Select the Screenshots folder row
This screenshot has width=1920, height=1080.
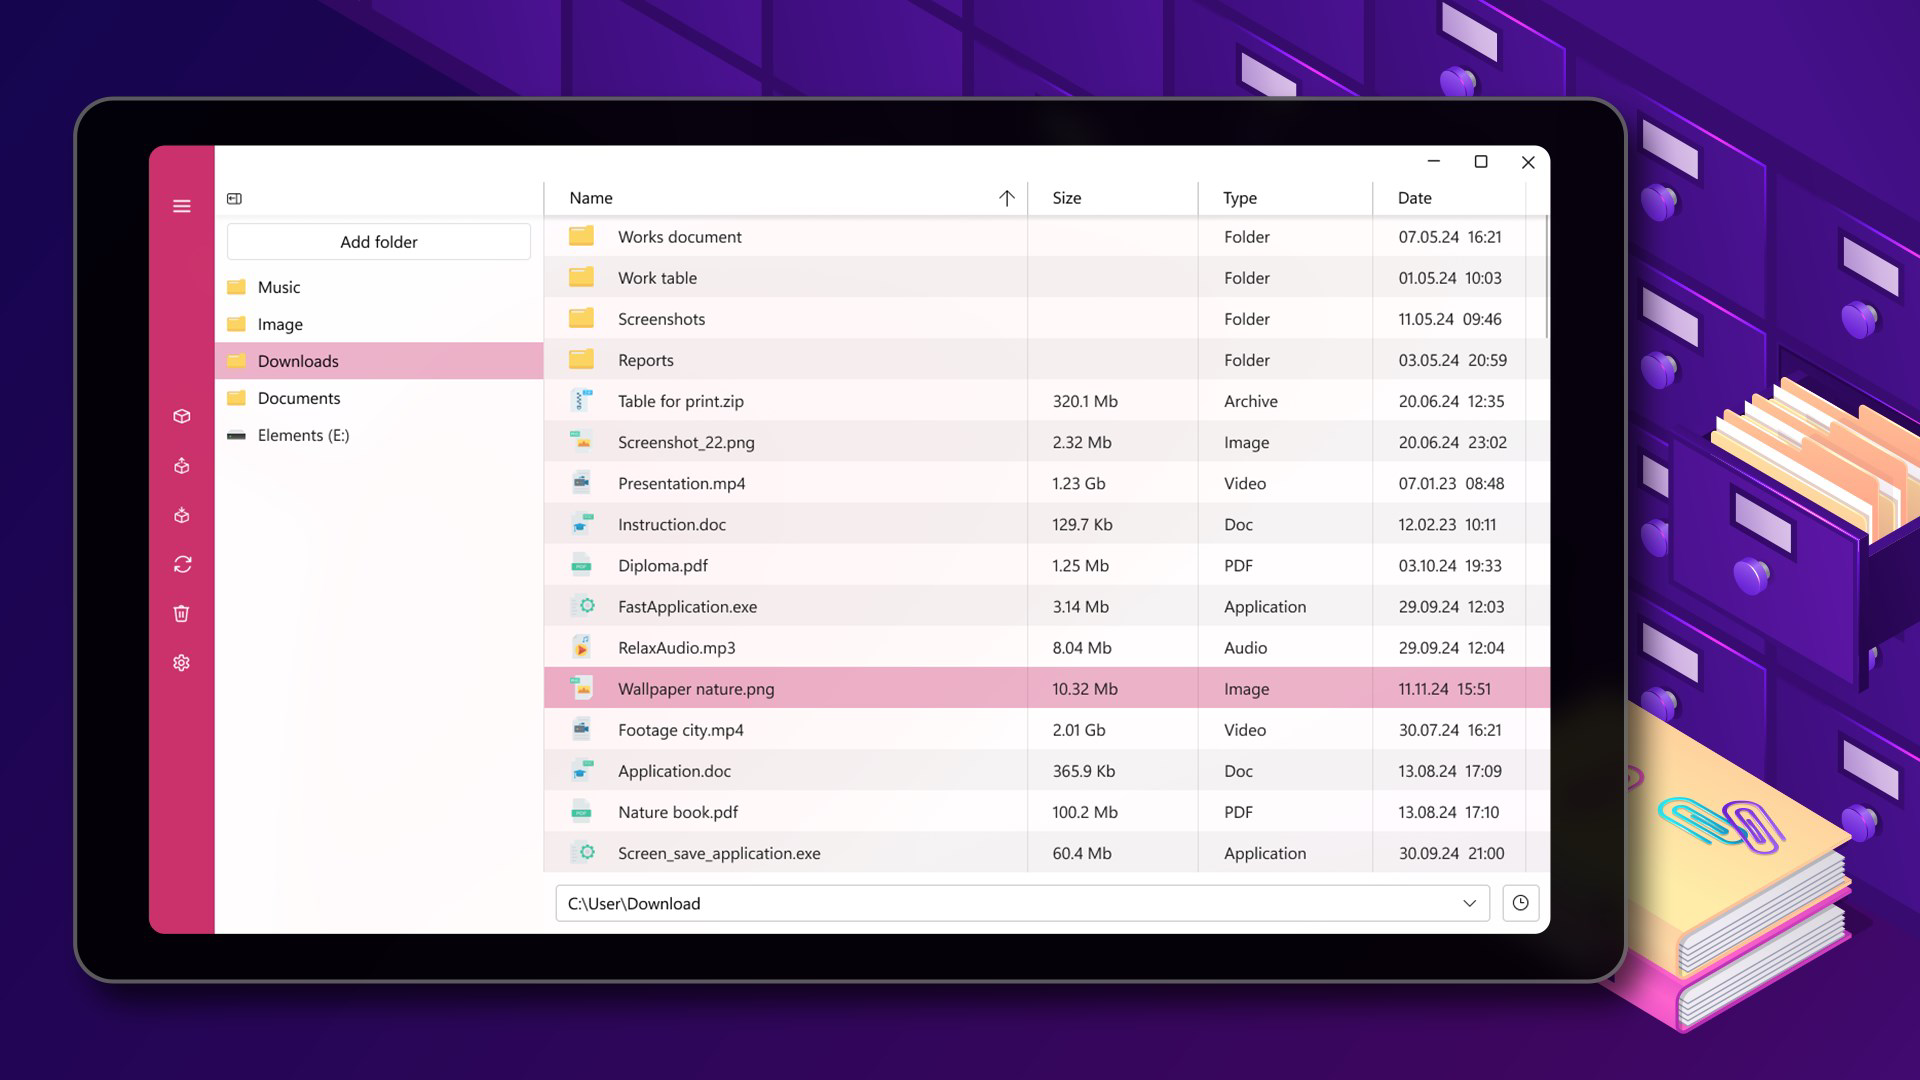[1047, 319]
